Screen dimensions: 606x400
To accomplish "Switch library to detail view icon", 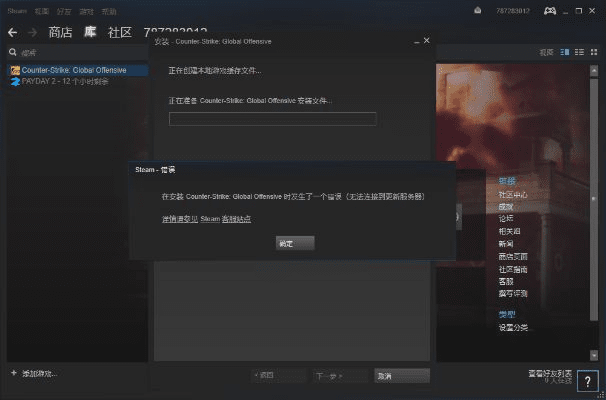I will click(x=565, y=52).
